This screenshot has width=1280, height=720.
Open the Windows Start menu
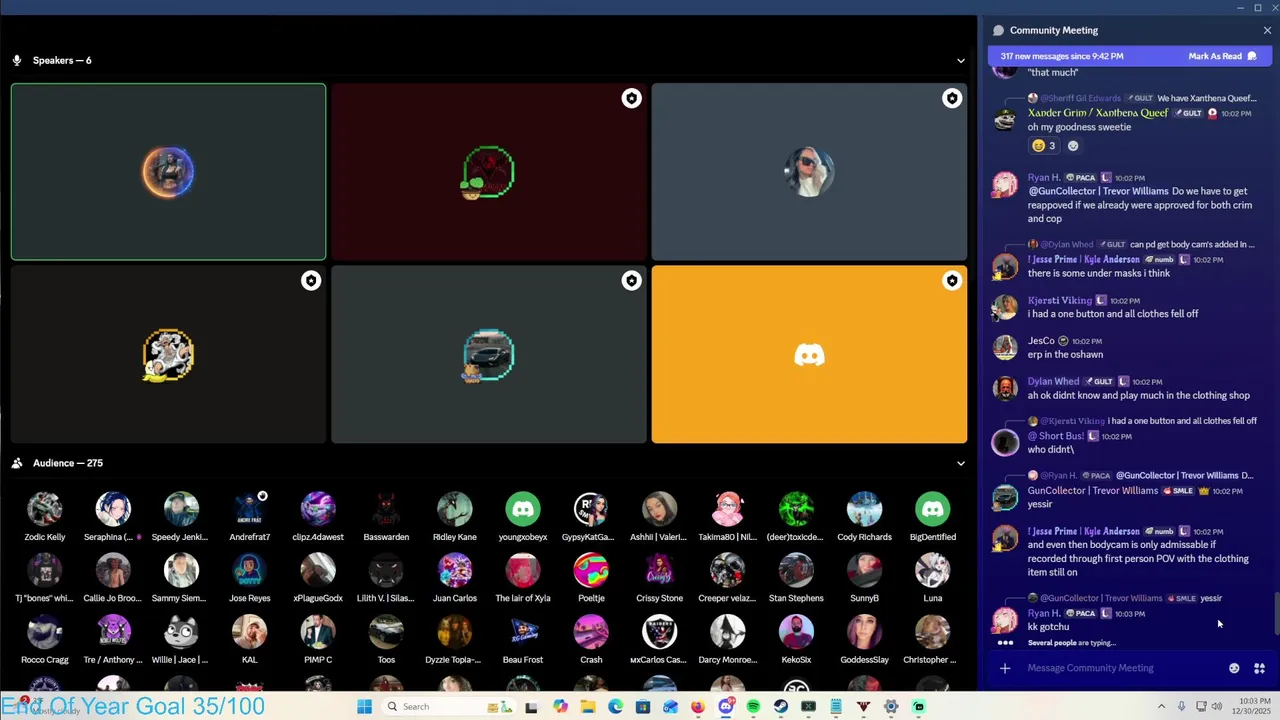point(364,706)
